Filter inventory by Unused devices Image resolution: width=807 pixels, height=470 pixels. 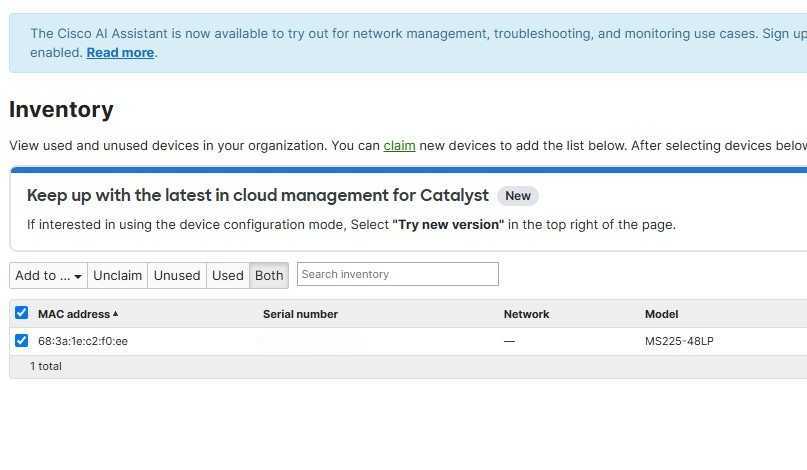click(177, 275)
